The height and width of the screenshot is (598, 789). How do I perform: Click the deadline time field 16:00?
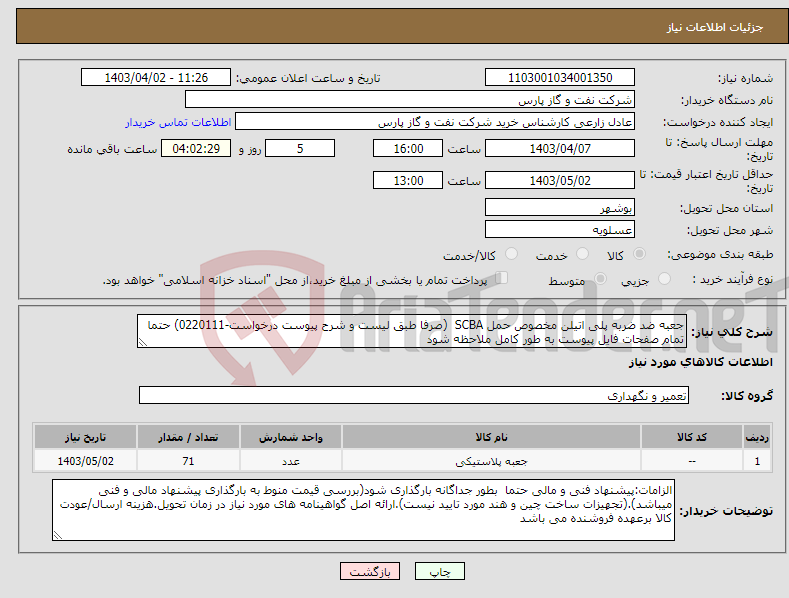(x=408, y=148)
